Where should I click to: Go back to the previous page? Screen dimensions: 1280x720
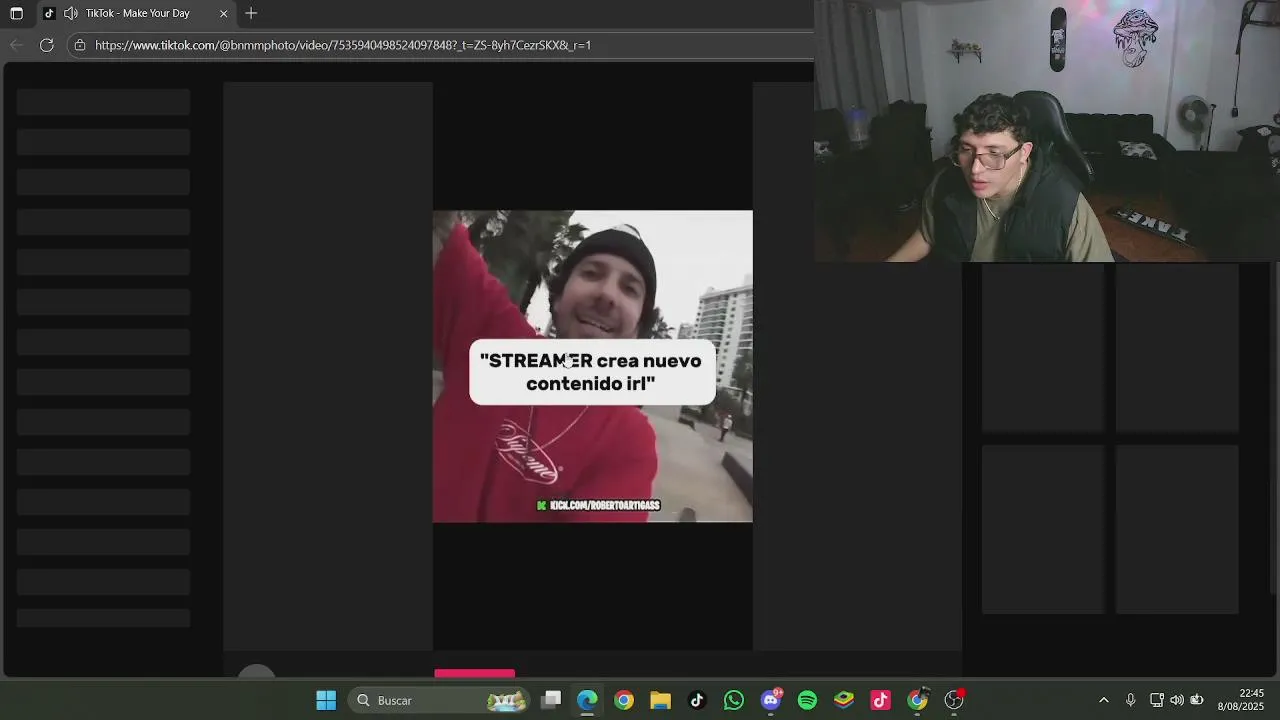[x=16, y=45]
